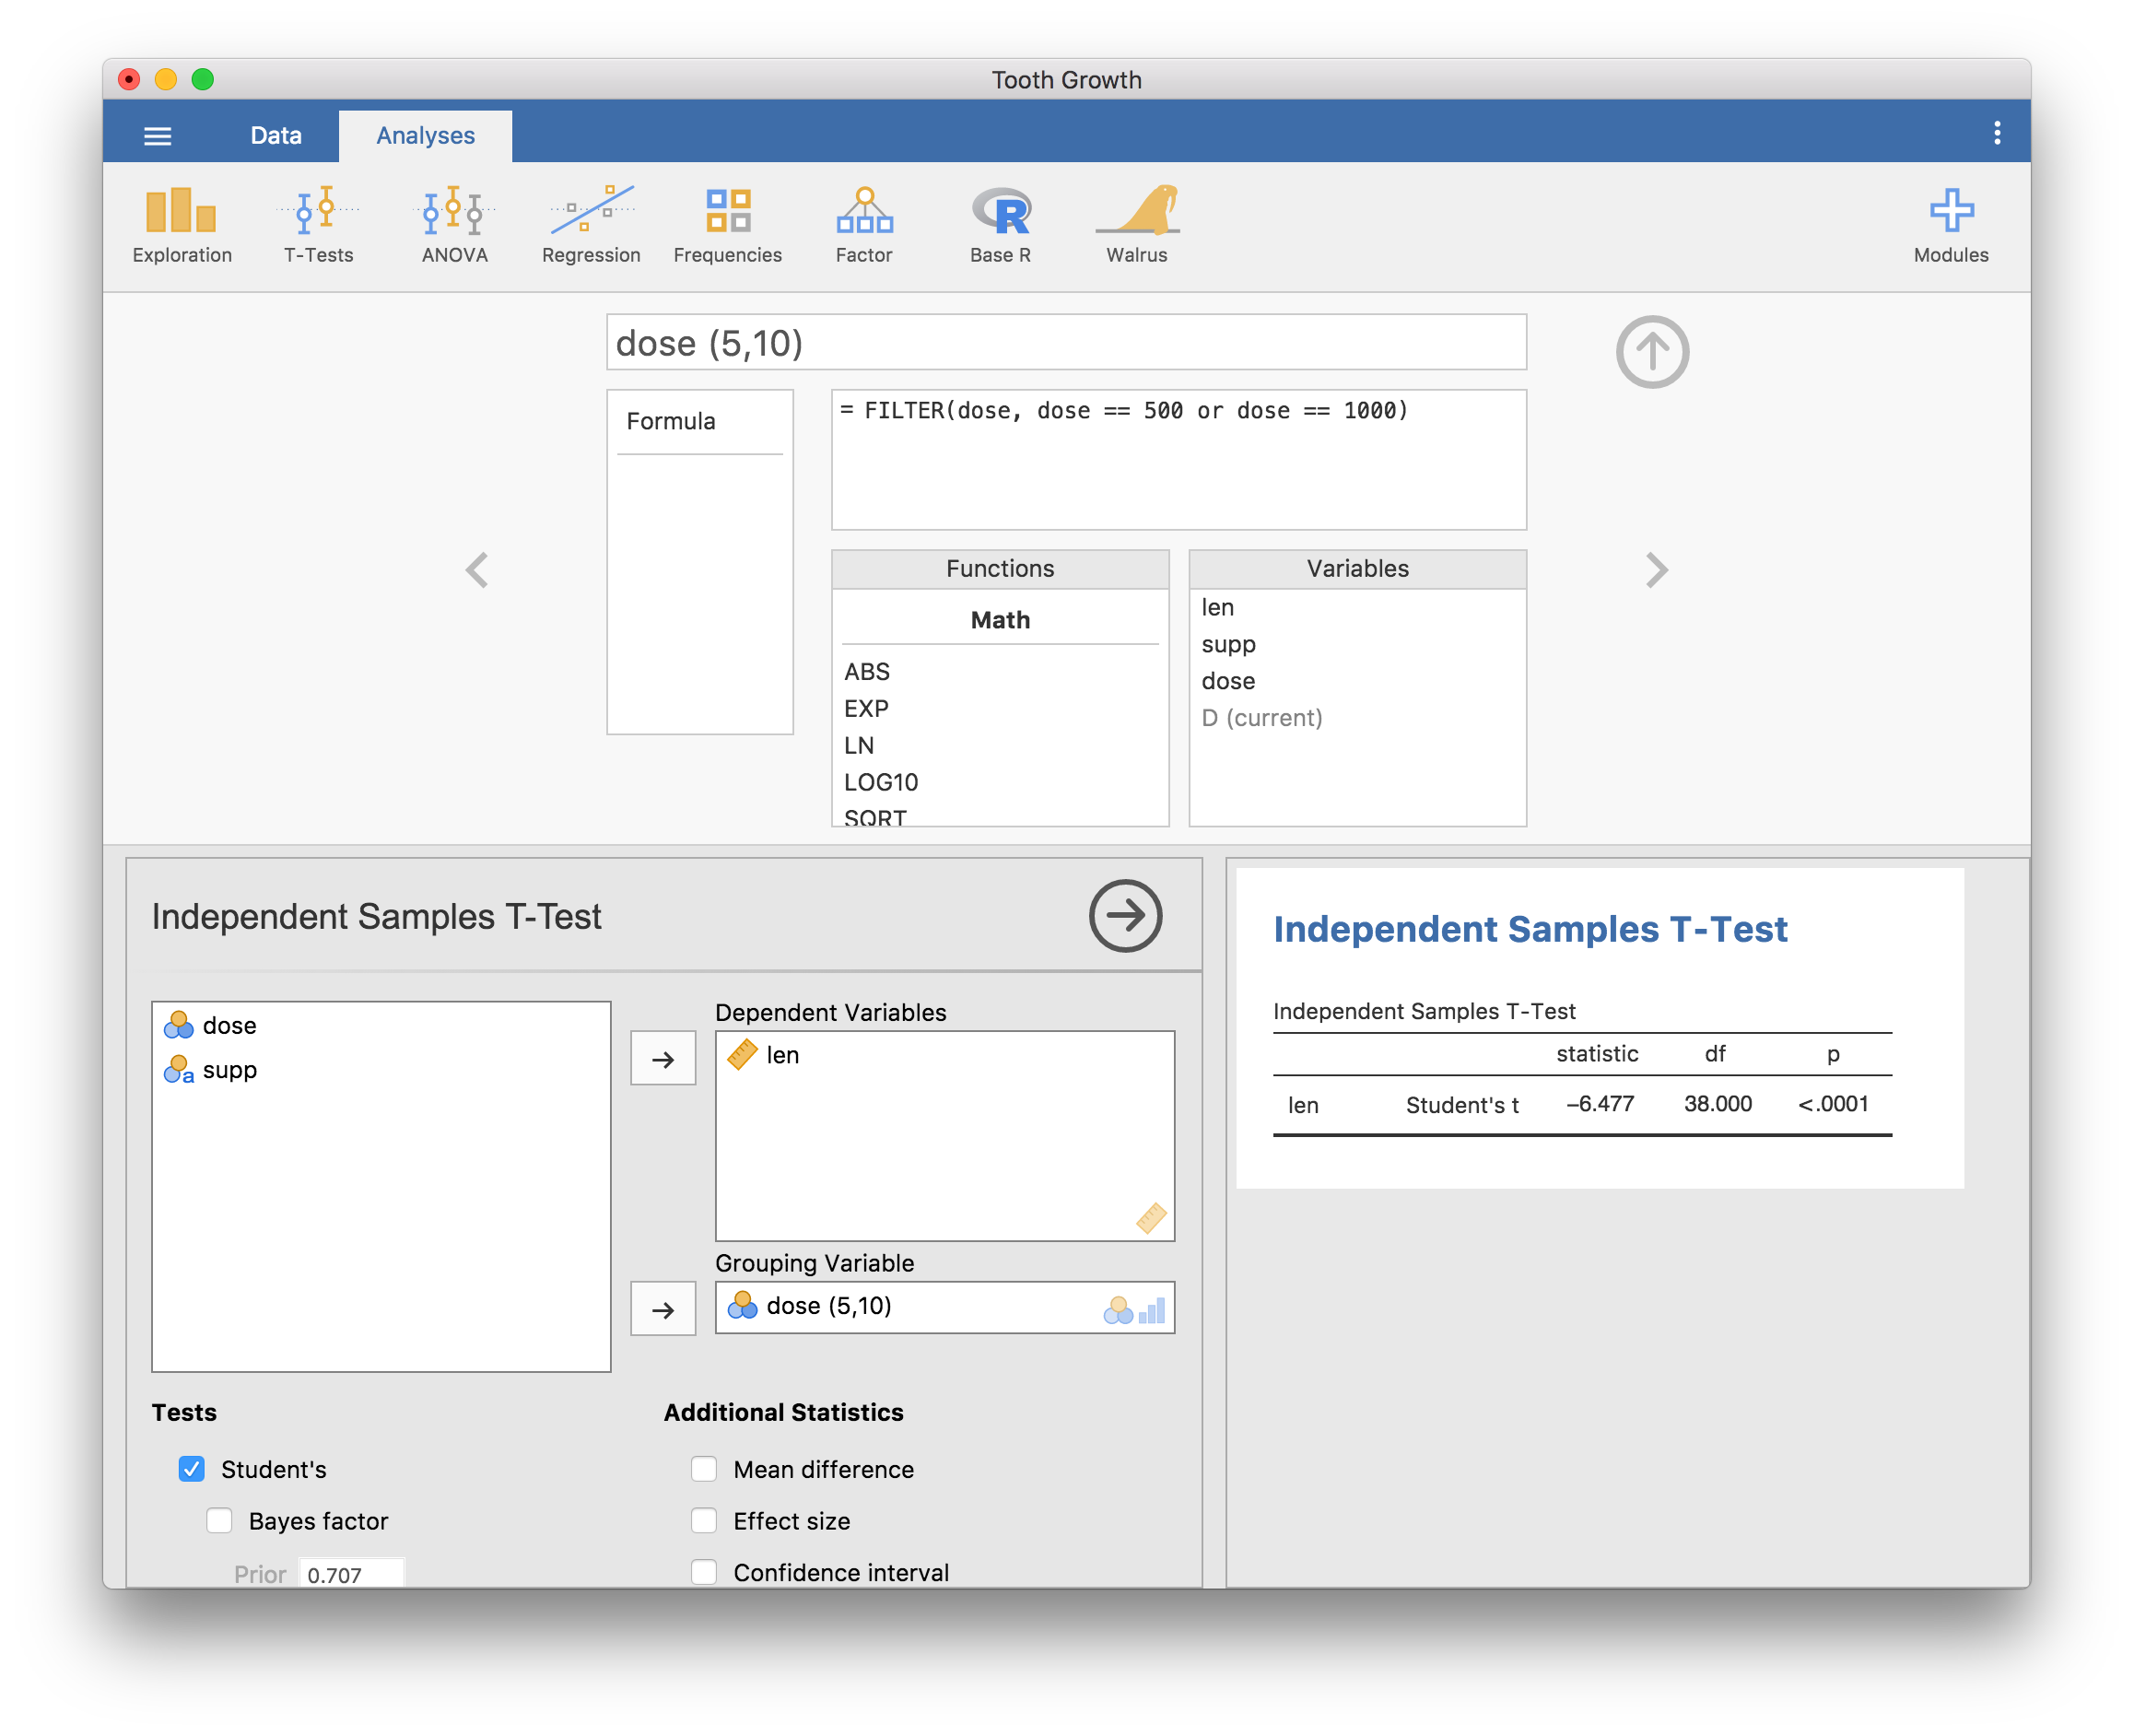2134x1736 pixels.
Task: Go to the next variable with right chevron
Action: point(1657,570)
